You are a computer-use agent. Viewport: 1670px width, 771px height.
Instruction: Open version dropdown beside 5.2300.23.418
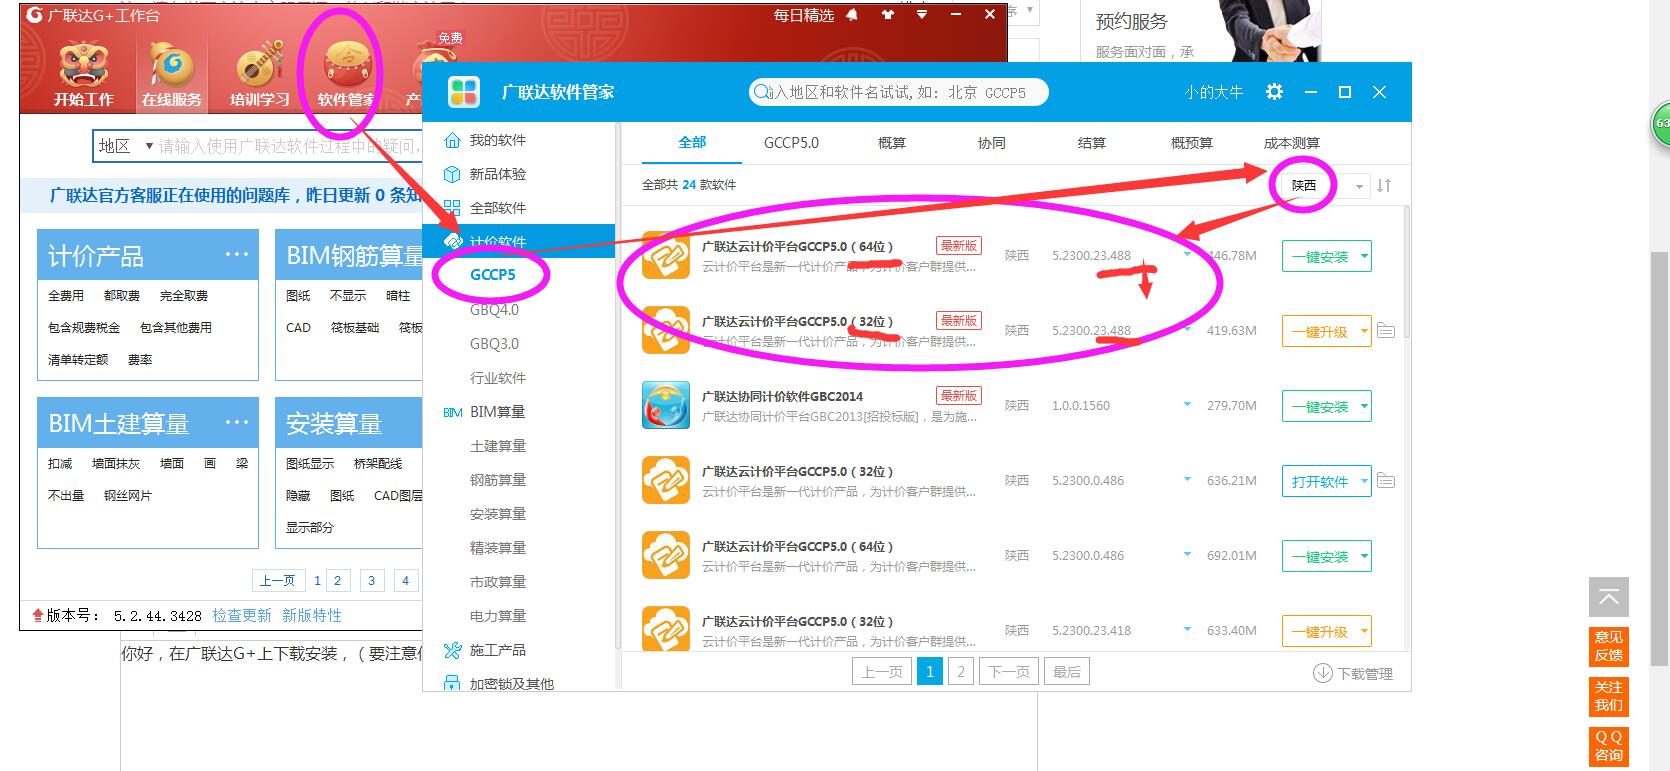tap(1187, 630)
